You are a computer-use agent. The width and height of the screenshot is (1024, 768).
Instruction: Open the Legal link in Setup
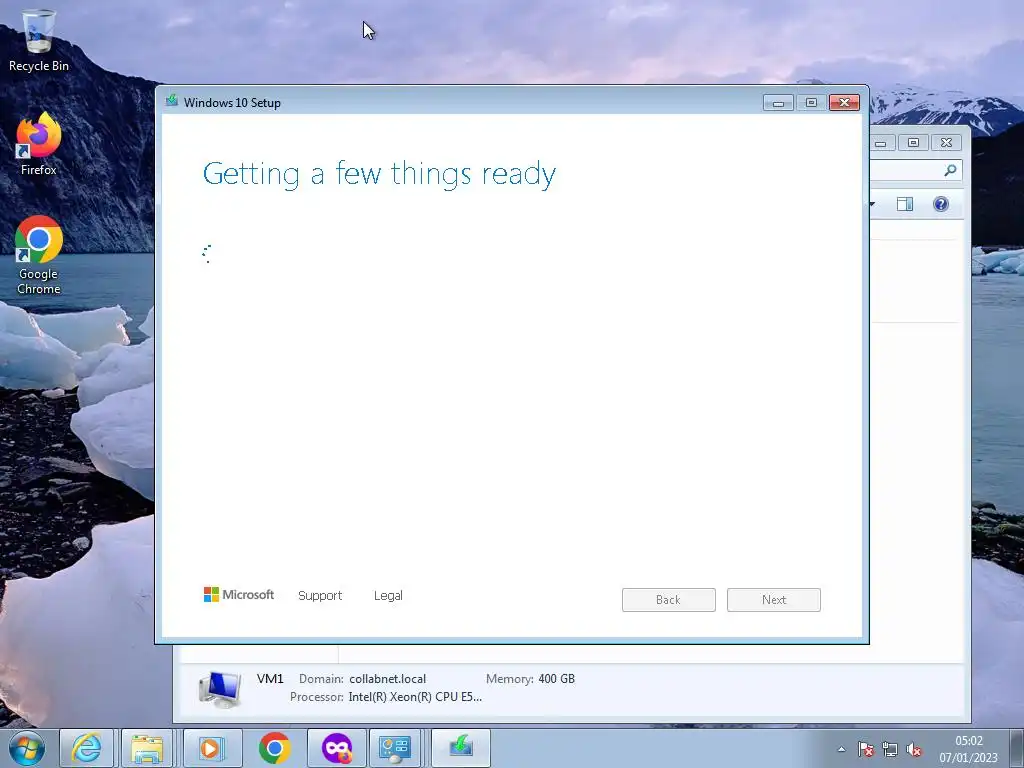(x=388, y=596)
